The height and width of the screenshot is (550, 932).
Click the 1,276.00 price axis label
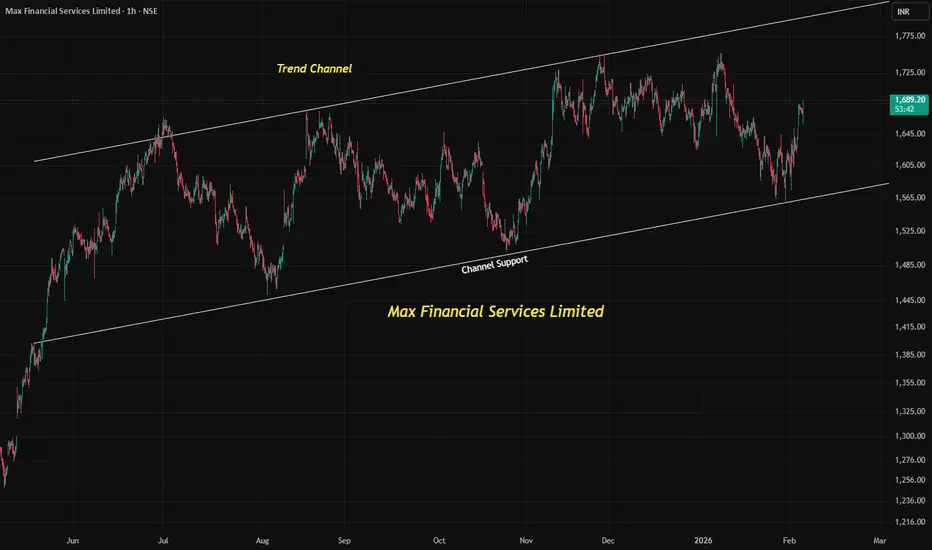point(910,460)
